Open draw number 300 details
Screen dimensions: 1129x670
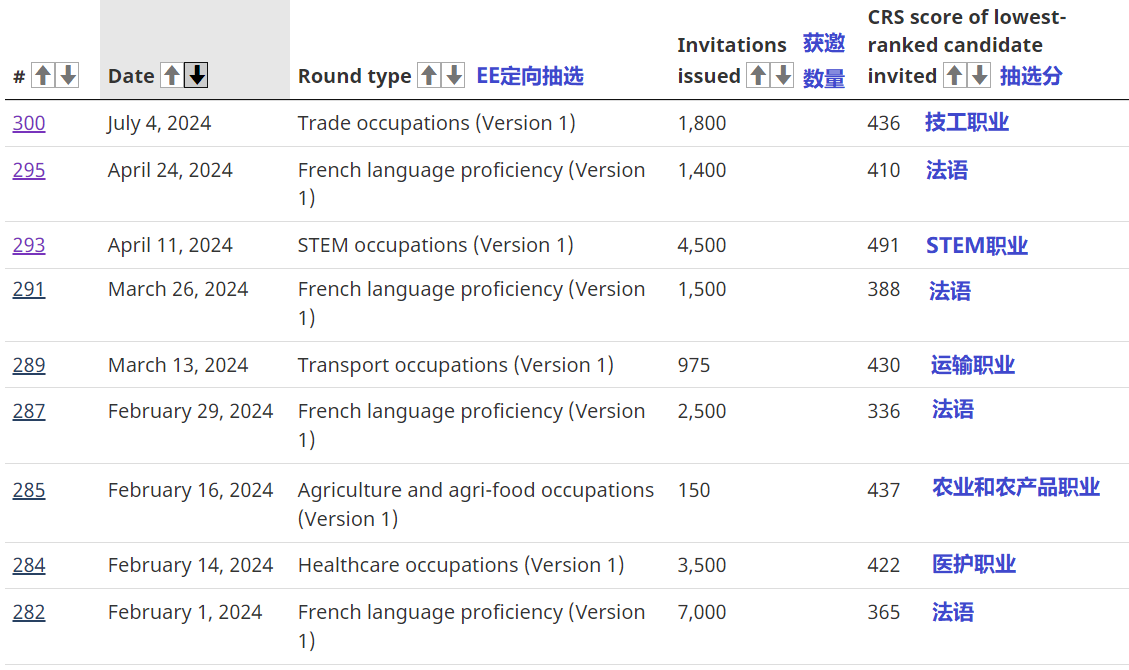tap(28, 123)
